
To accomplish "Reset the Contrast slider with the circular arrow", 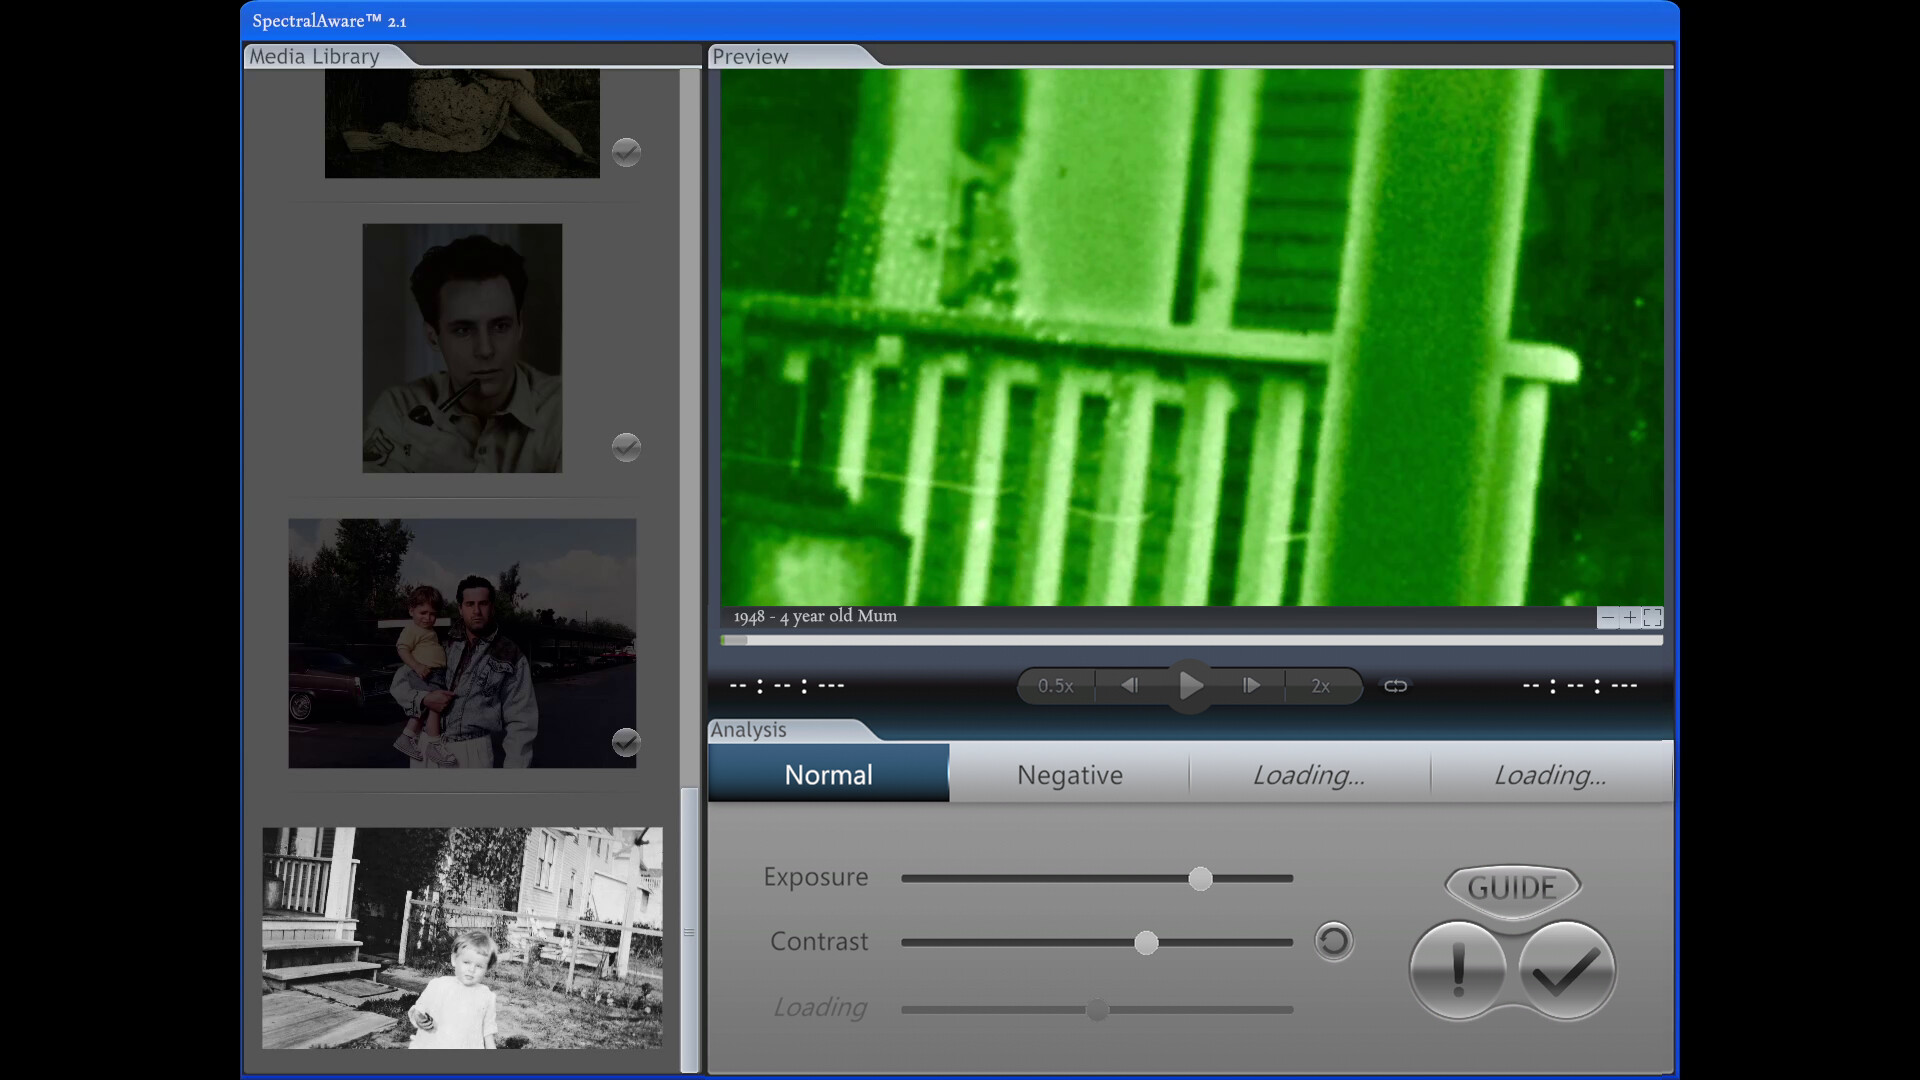I will (x=1334, y=941).
